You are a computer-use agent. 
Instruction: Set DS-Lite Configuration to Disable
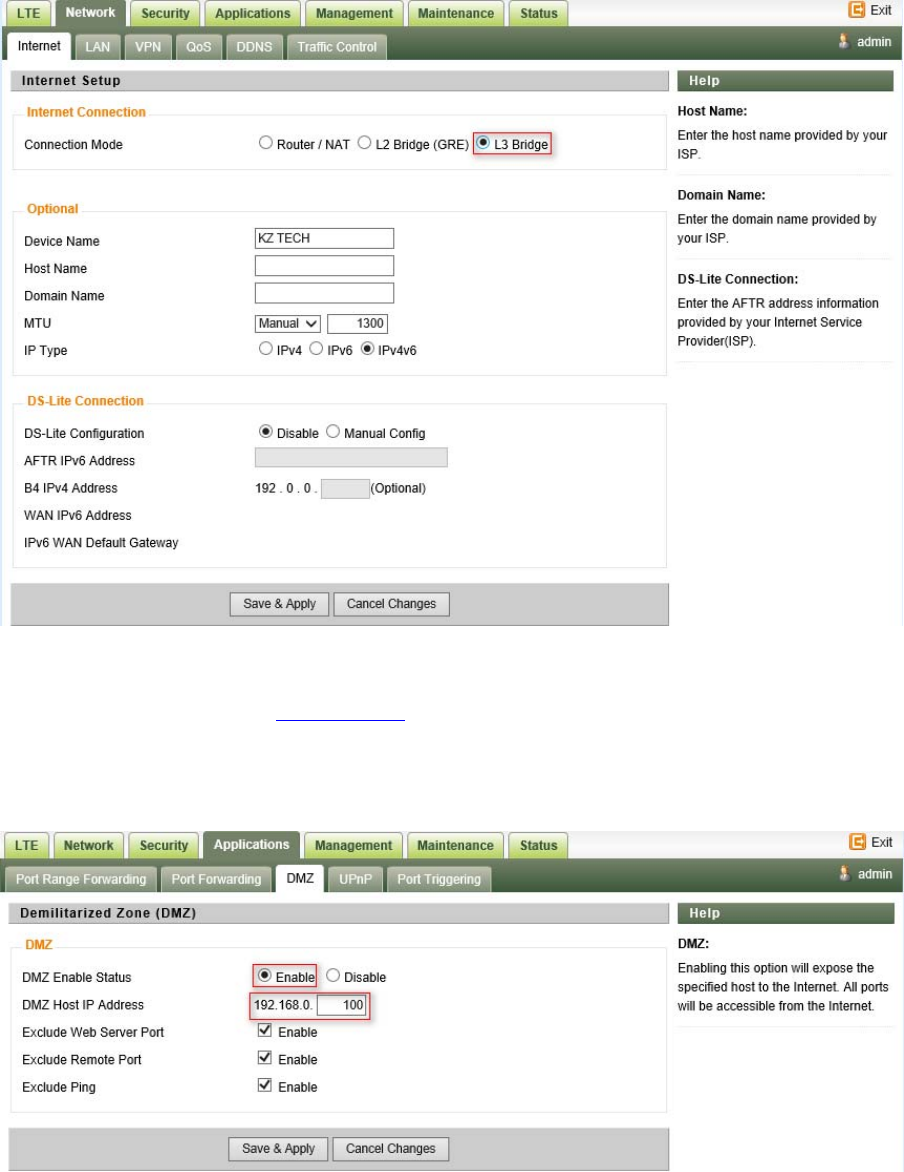[265, 431]
